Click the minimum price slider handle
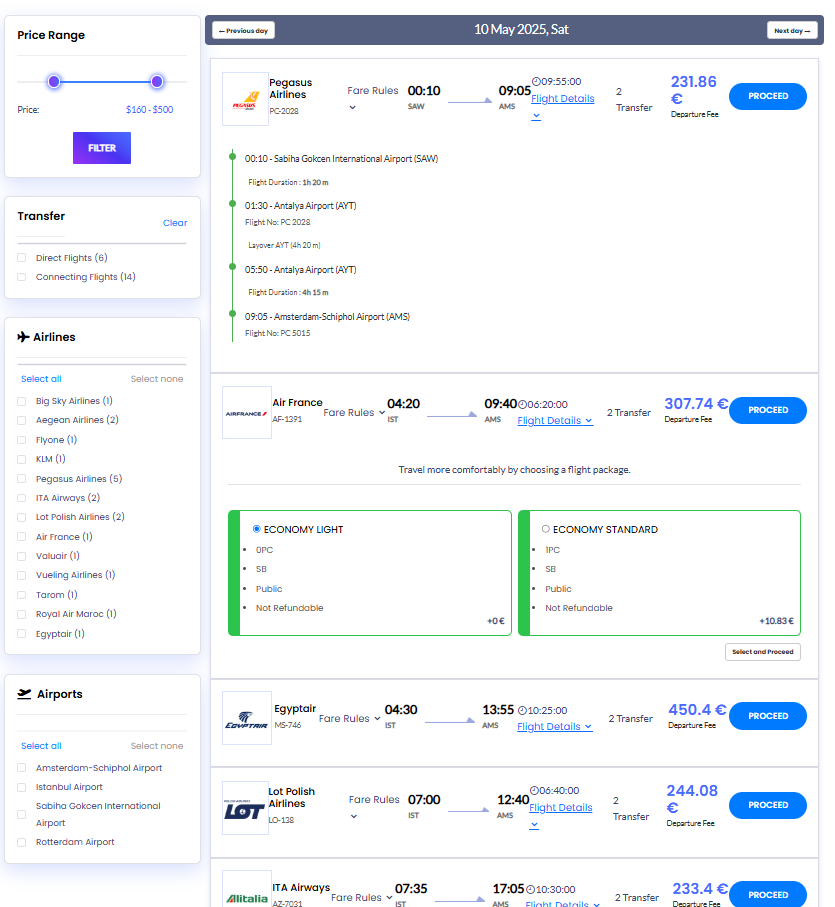 [x=54, y=82]
